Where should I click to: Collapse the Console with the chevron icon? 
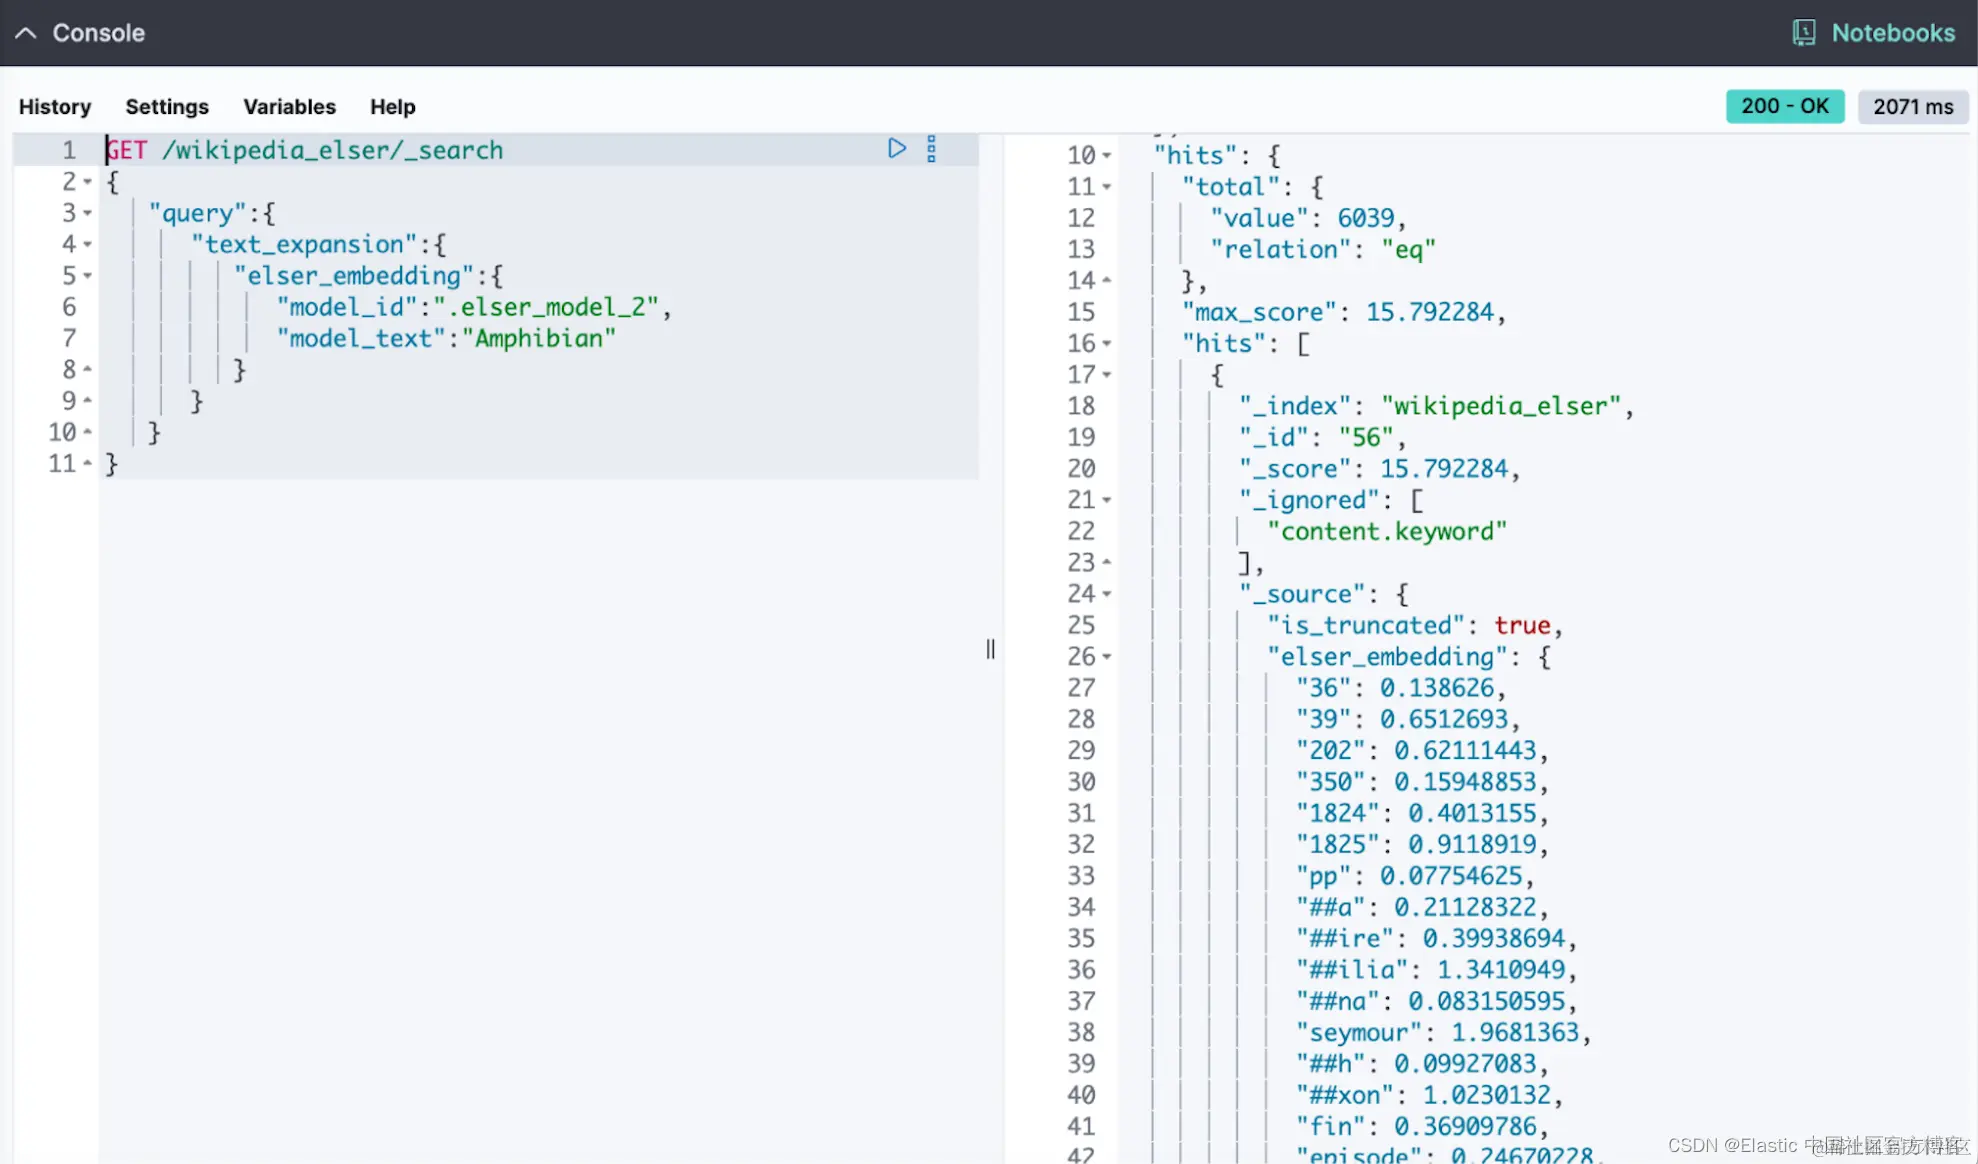26,33
